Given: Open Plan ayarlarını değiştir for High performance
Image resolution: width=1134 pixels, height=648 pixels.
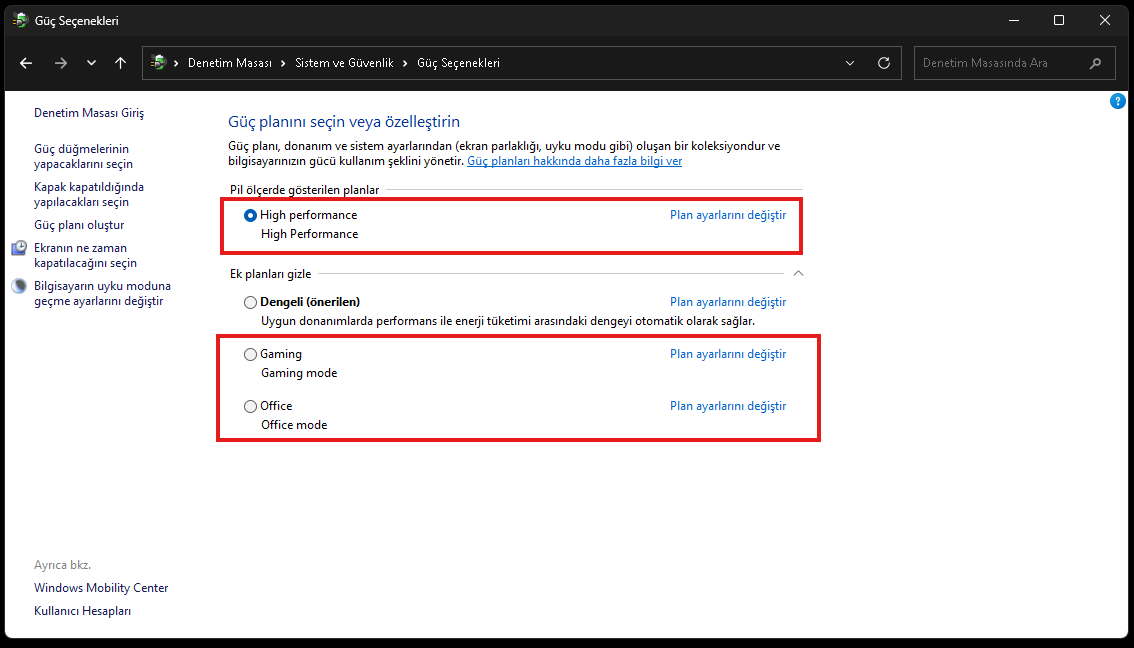Looking at the screenshot, I should [x=728, y=215].
